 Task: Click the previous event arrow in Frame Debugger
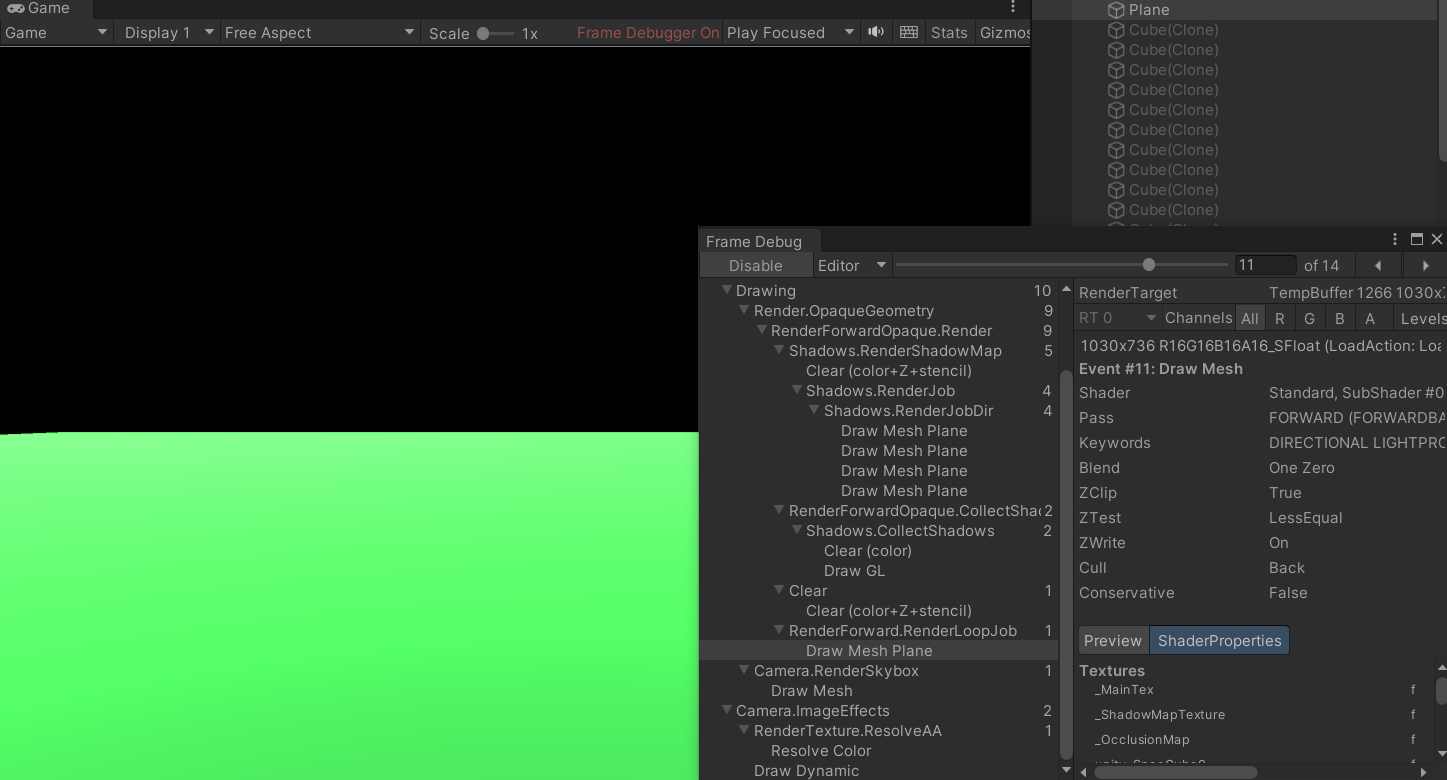[x=1378, y=264]
